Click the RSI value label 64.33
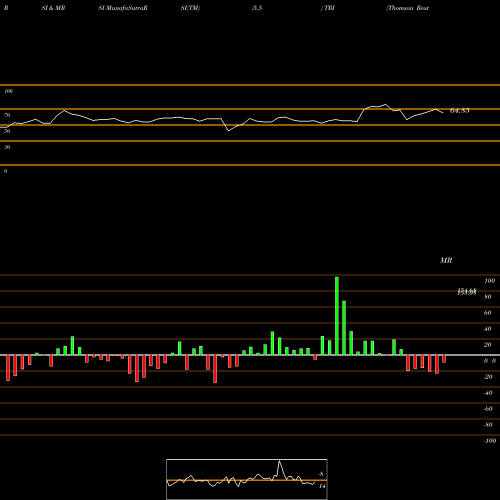 pos(460,111)
